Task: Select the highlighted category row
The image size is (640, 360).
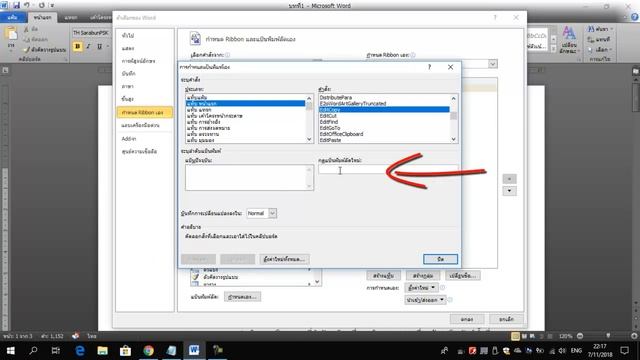Action: pos(245,104)
